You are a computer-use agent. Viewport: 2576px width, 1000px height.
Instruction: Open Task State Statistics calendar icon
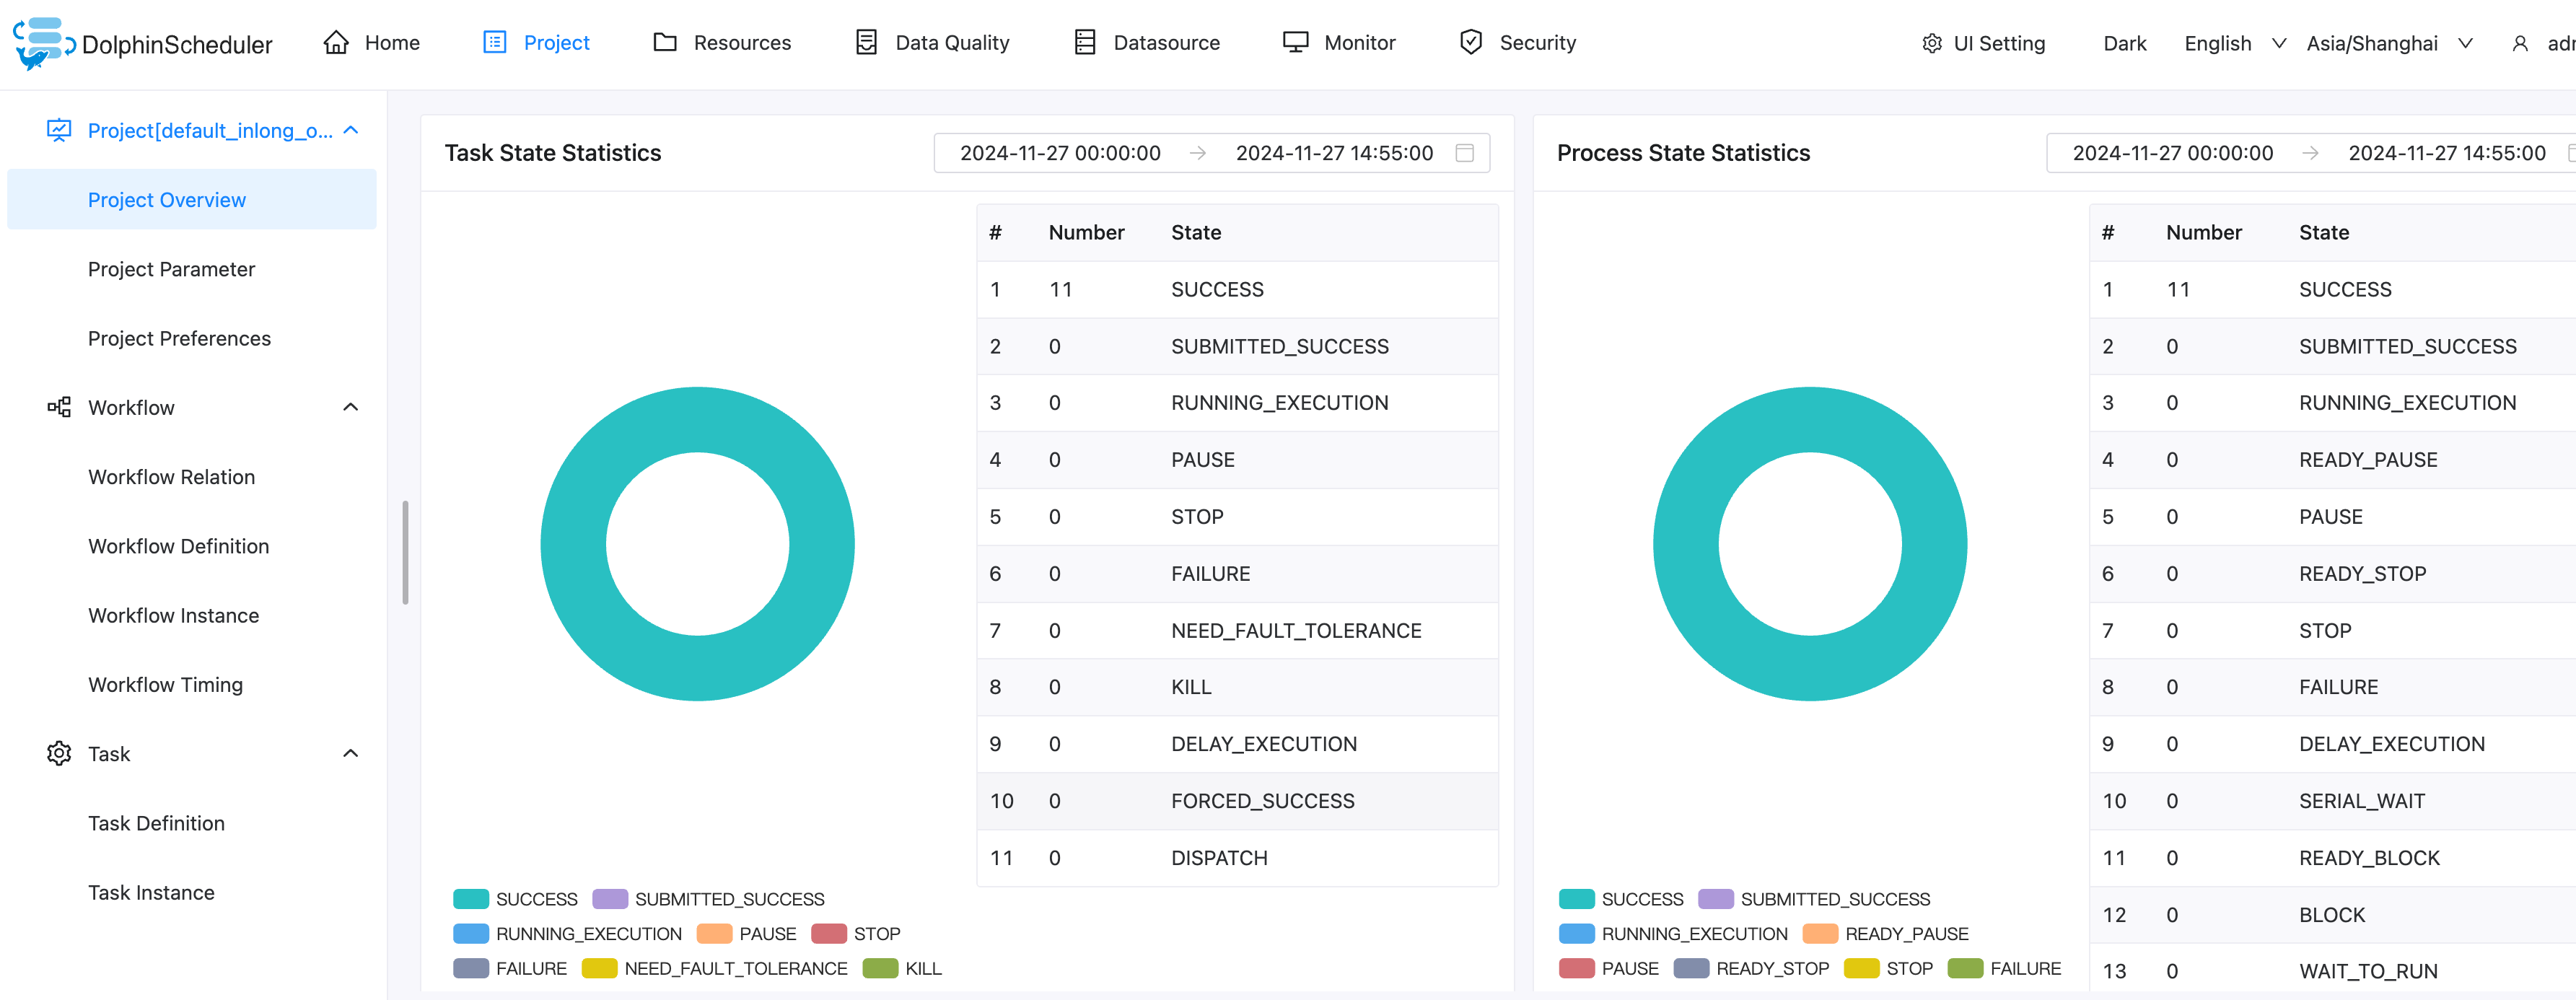(x=1464, y=153)
